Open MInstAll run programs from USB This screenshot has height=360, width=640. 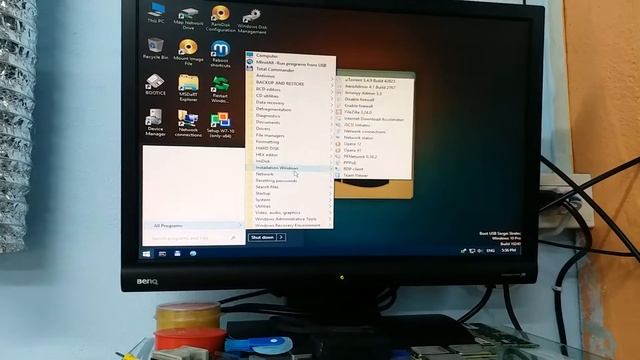click(x=290, y=63)
